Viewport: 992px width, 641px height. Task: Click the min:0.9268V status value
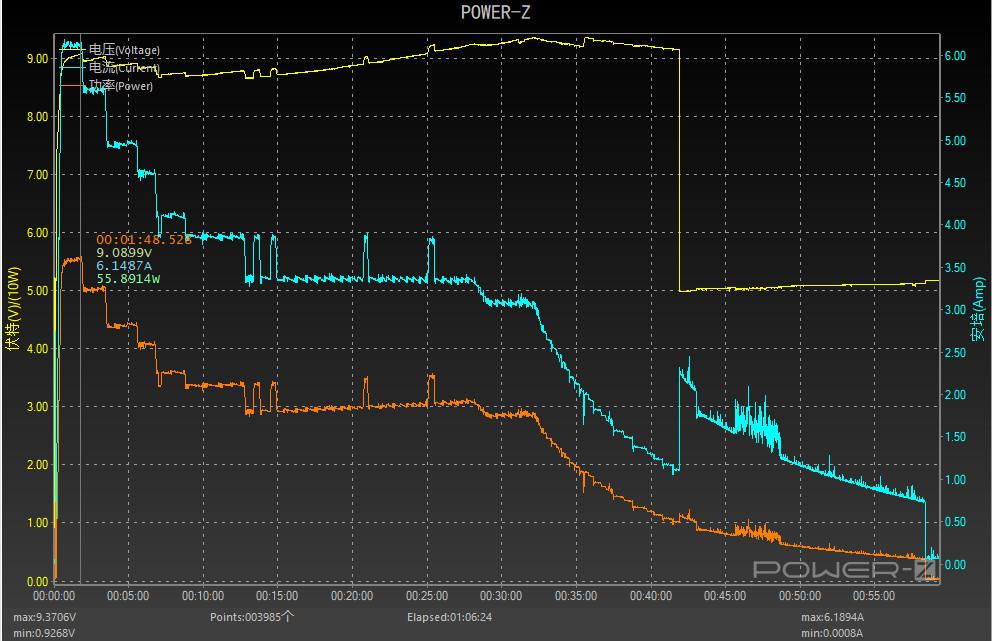[x=44, y=633]
